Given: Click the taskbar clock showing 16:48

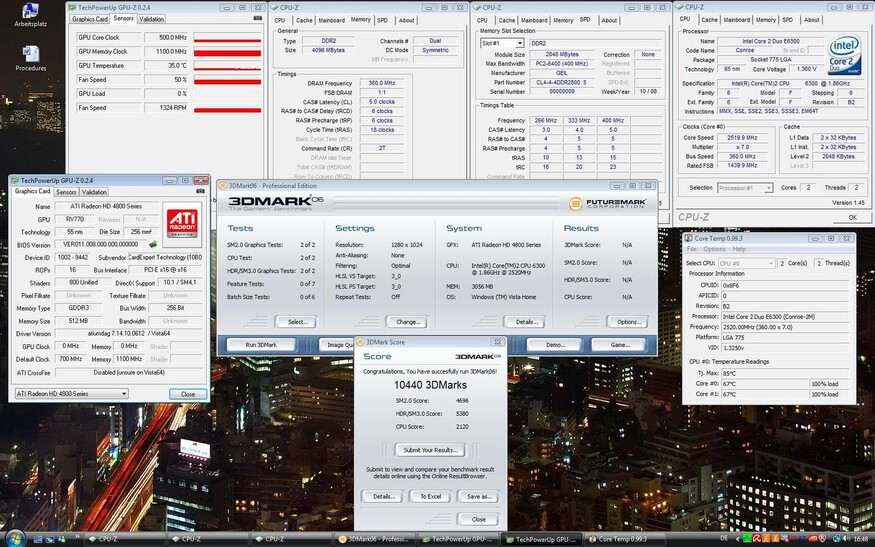Looking at the screenshot, I should (x=860, y=539).
